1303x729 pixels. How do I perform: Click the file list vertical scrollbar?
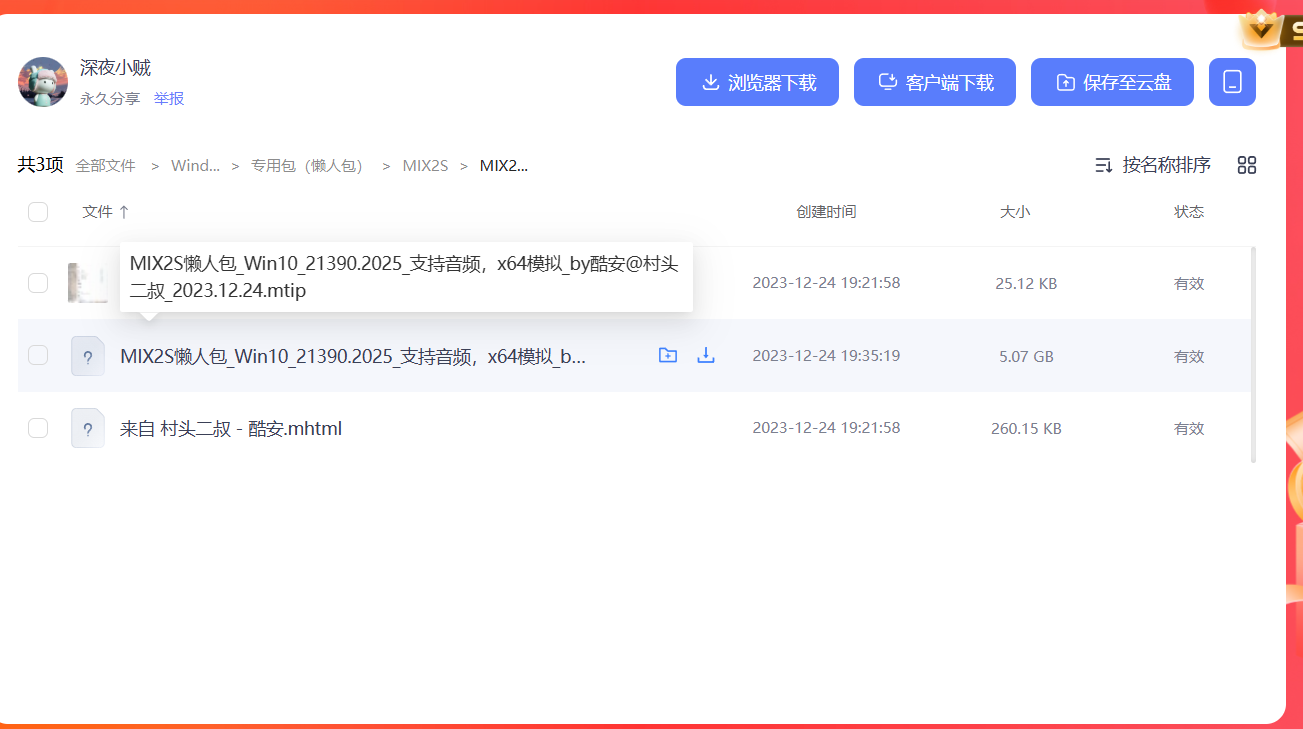click(x=1254, y=355)
